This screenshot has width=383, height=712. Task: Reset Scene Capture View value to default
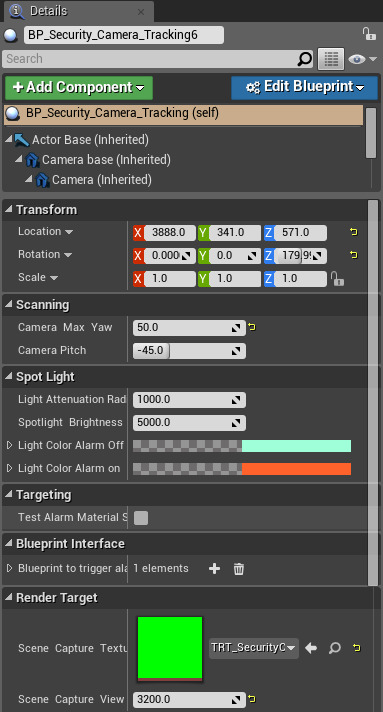(x=252, y=699)
